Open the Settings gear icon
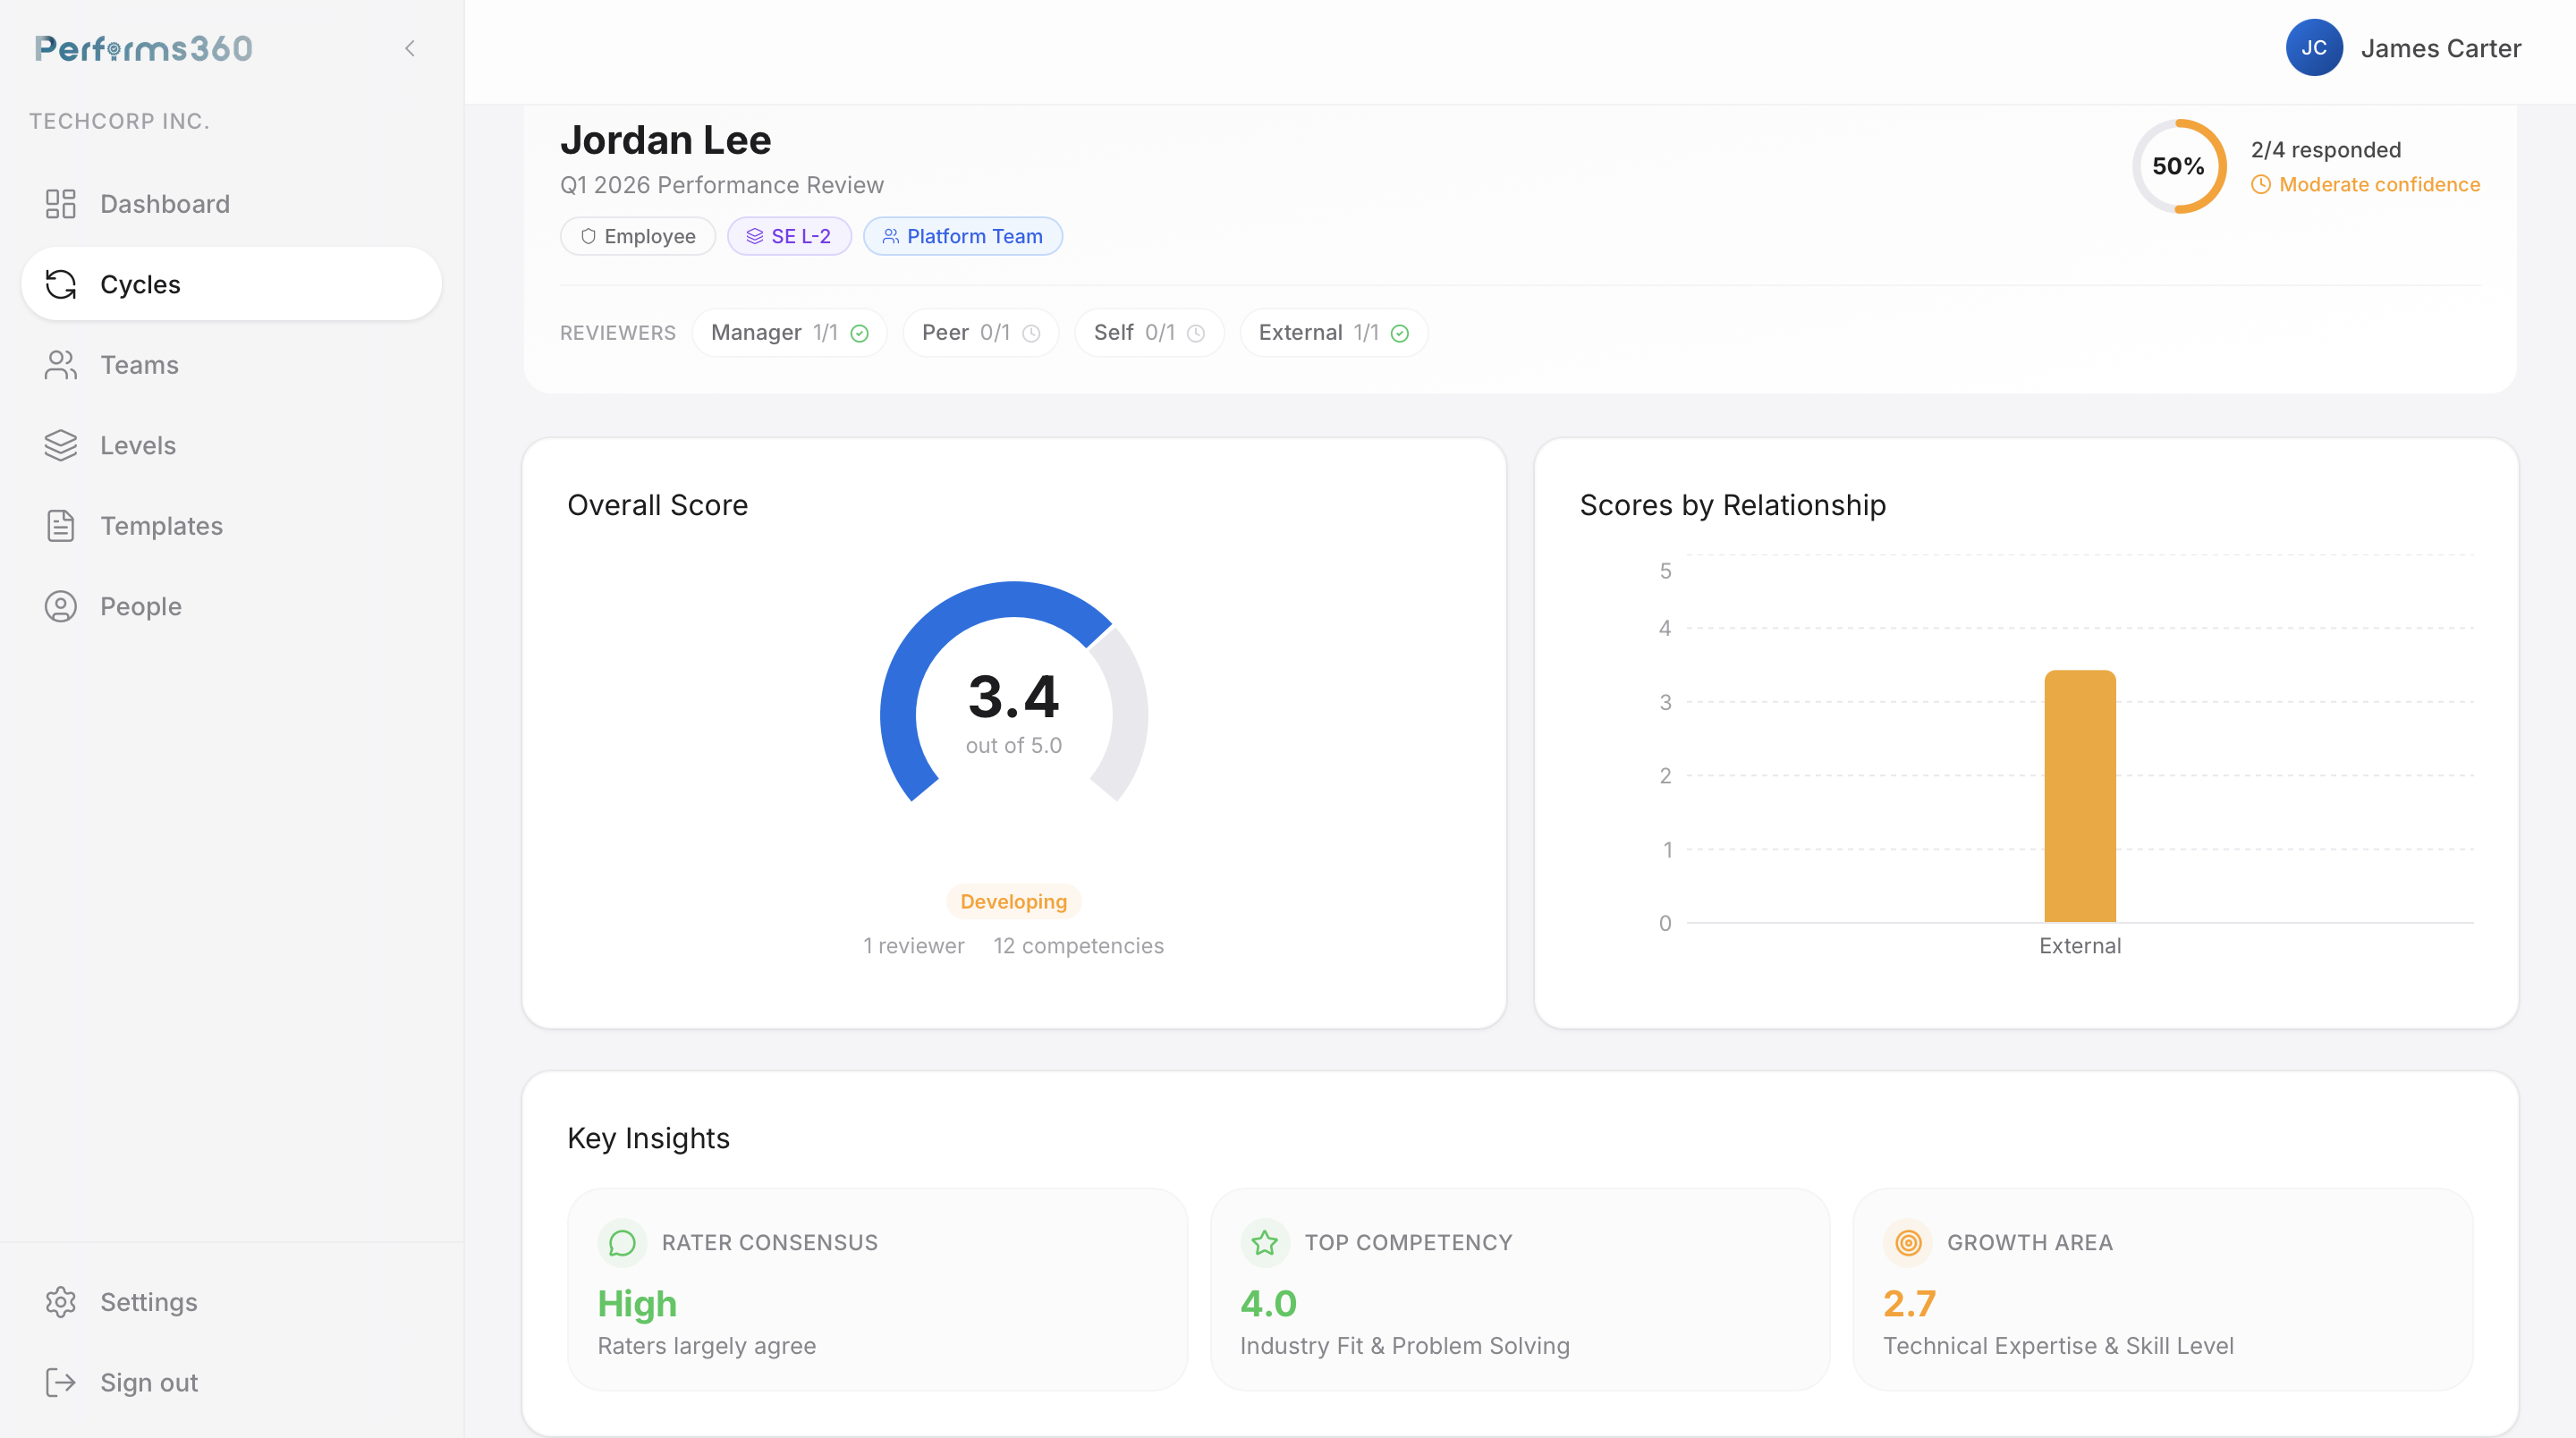 61,1302
